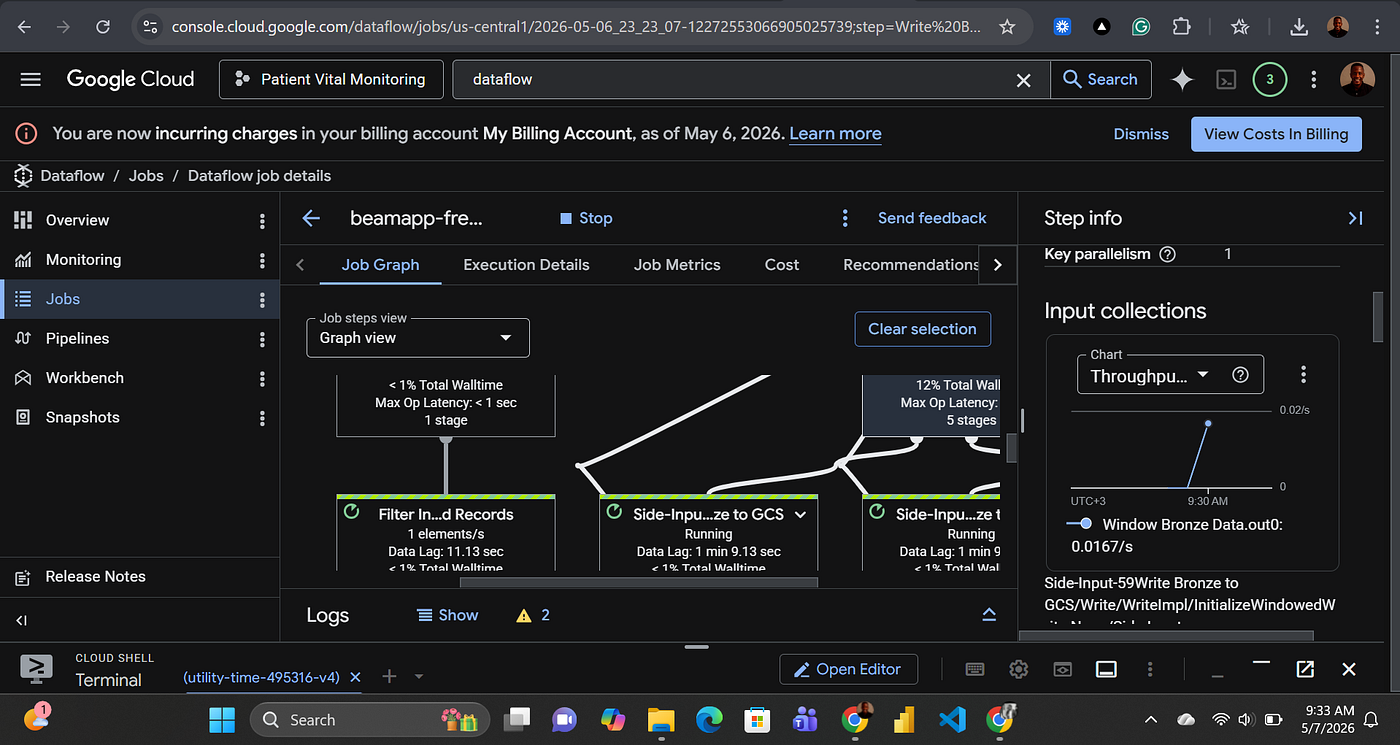
Task: Click the Clear selection button
Action: (922, 329)
